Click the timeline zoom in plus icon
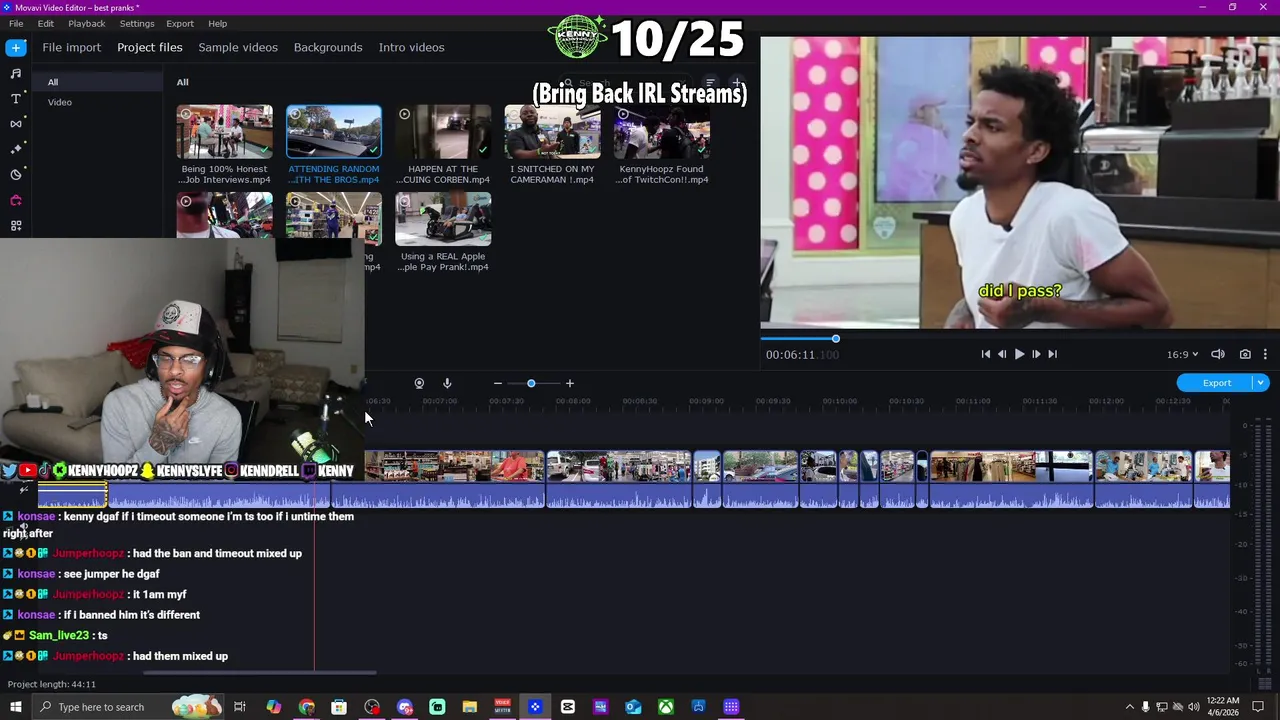 tap(570, 383)
